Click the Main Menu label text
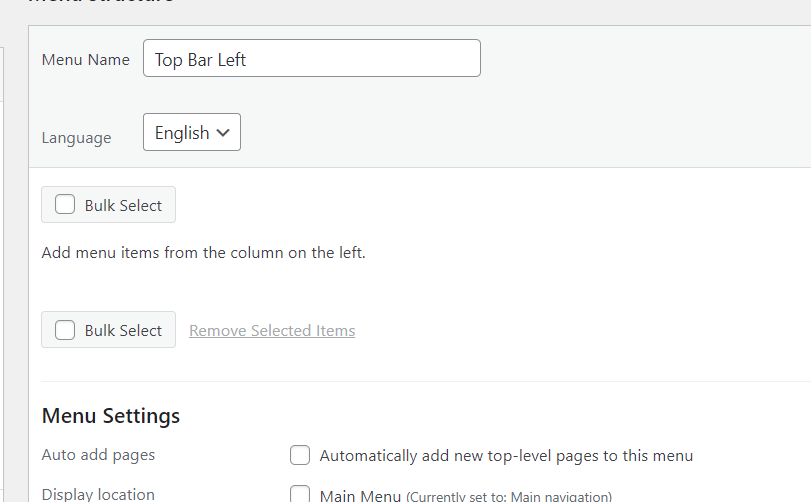 pos(360,495)
